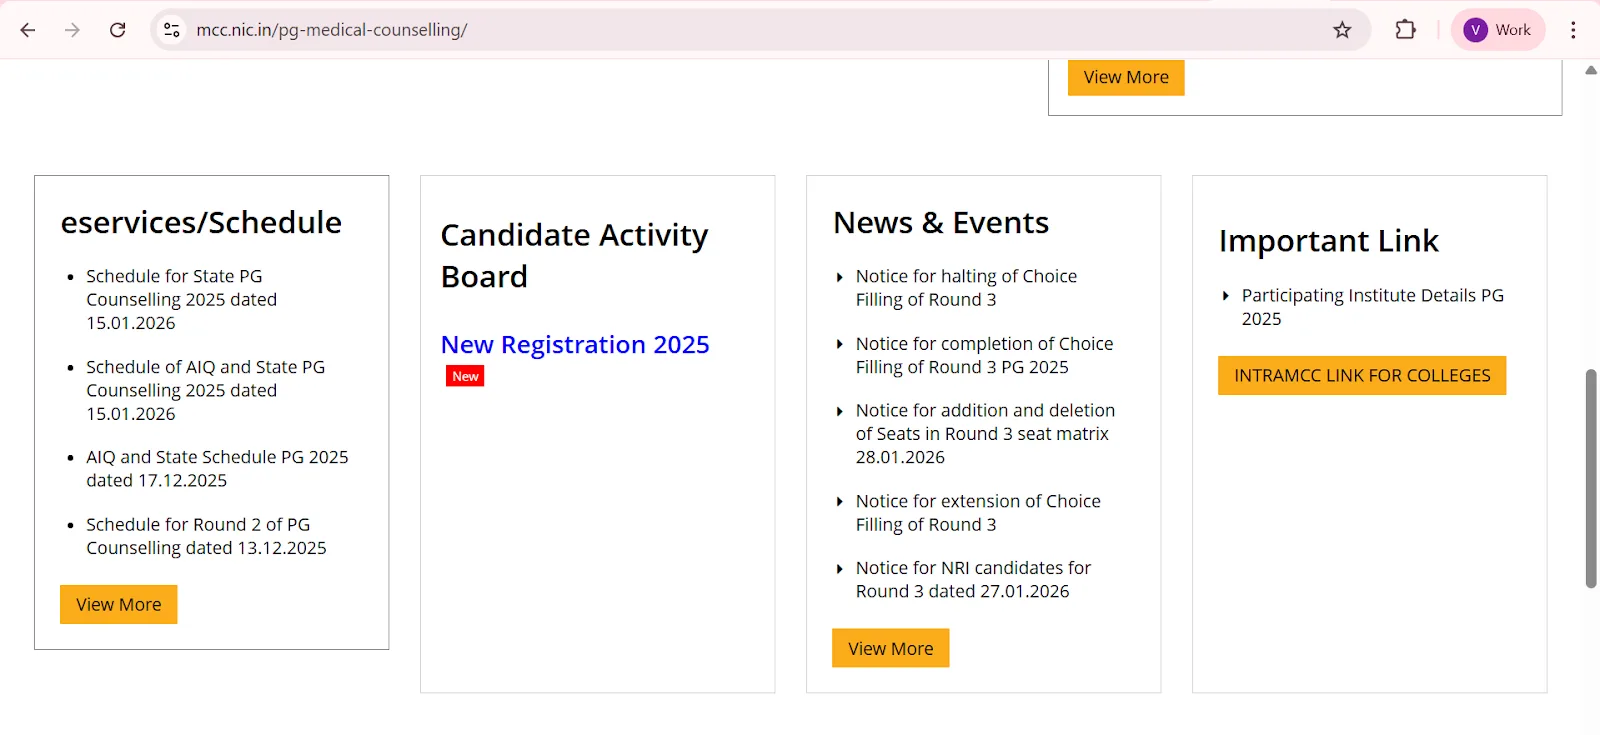
Task: Open site information icon in address bar
Action: (x=171, y=29)
